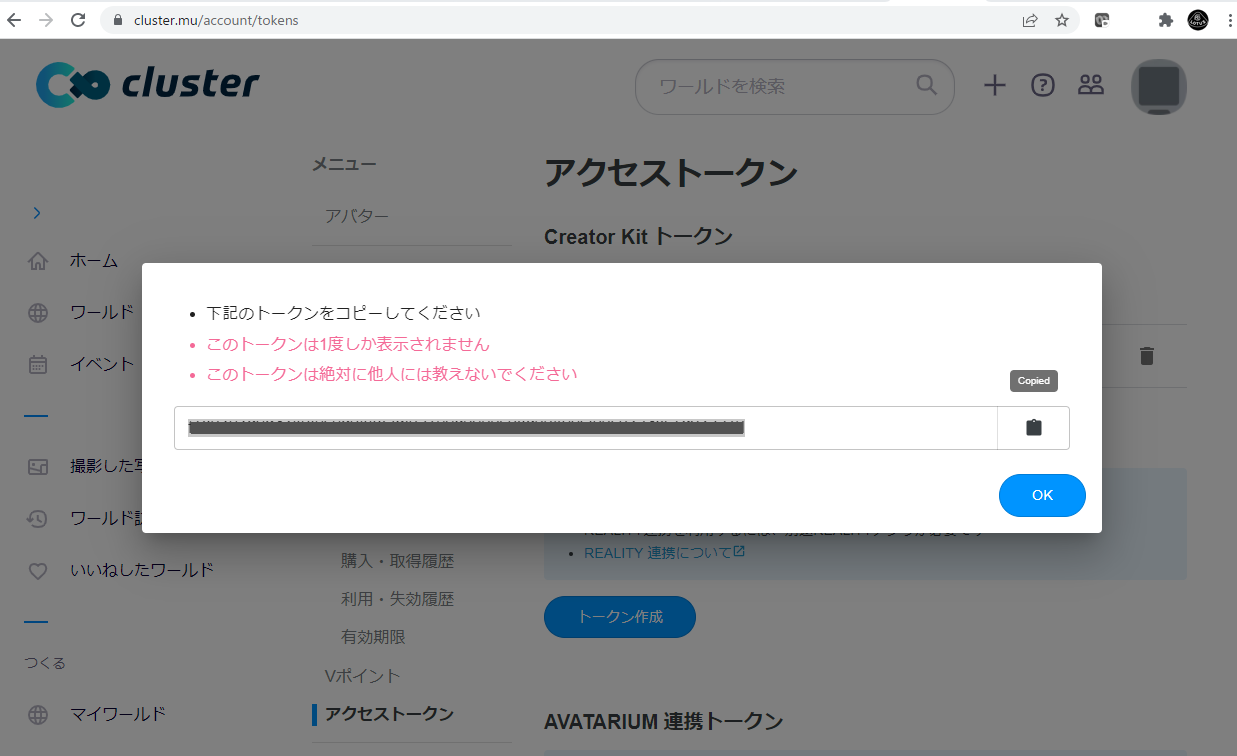Copy the token with the clipboard icon
Screen dimensions: 1237x756
pos(1033,428)
